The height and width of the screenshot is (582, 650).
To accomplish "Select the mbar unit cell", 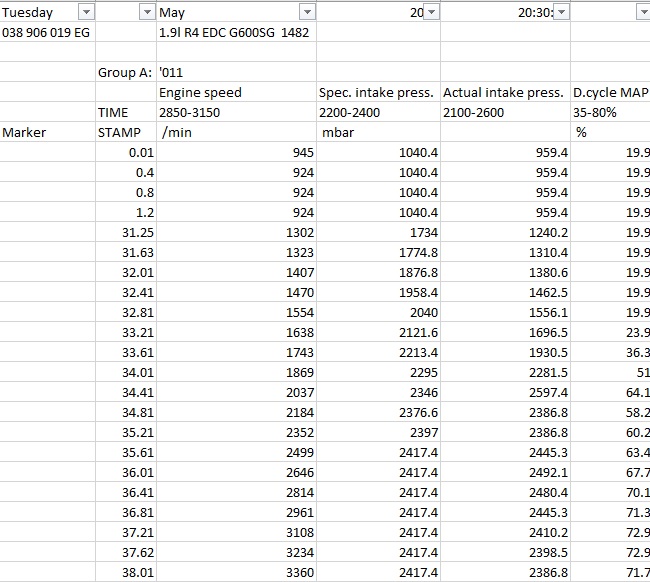I will click(x=338, y=132).
